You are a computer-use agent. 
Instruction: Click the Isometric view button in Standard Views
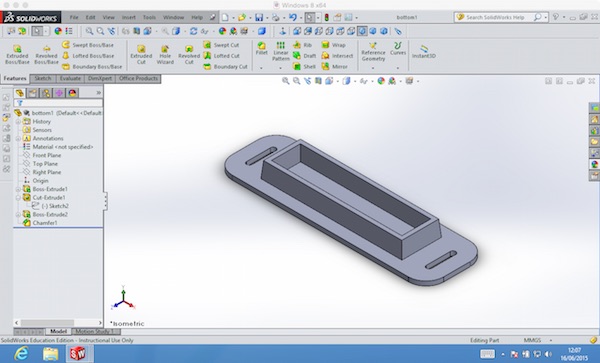point(362,31)
